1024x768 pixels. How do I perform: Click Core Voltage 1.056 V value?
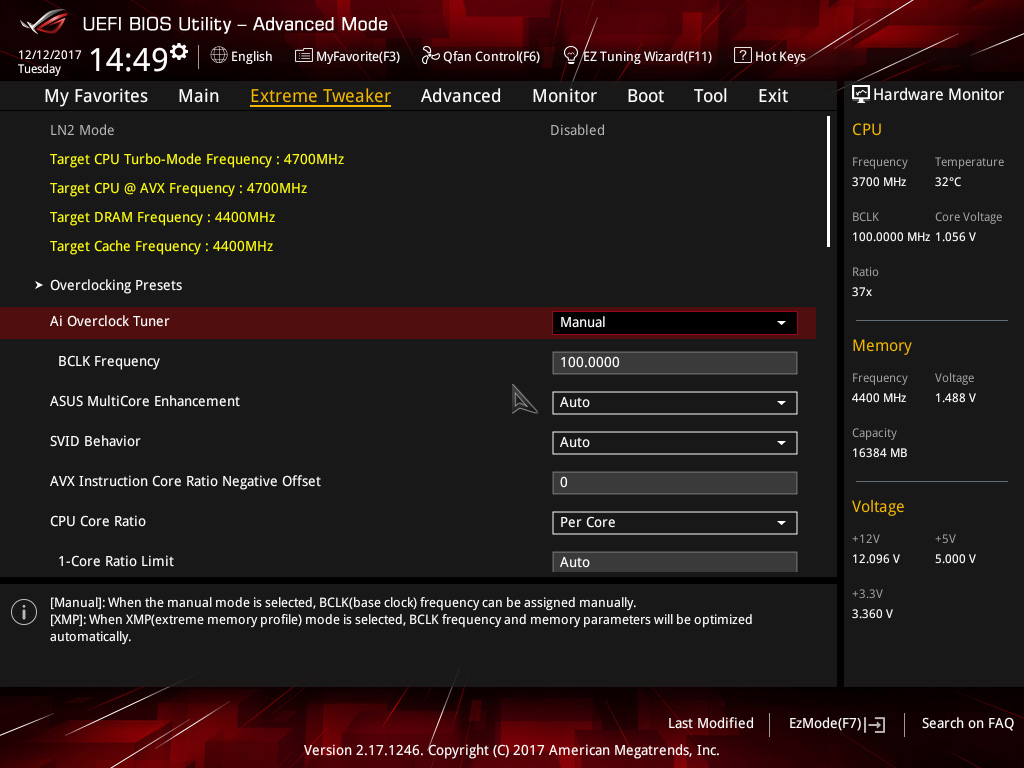pos(955,236)
